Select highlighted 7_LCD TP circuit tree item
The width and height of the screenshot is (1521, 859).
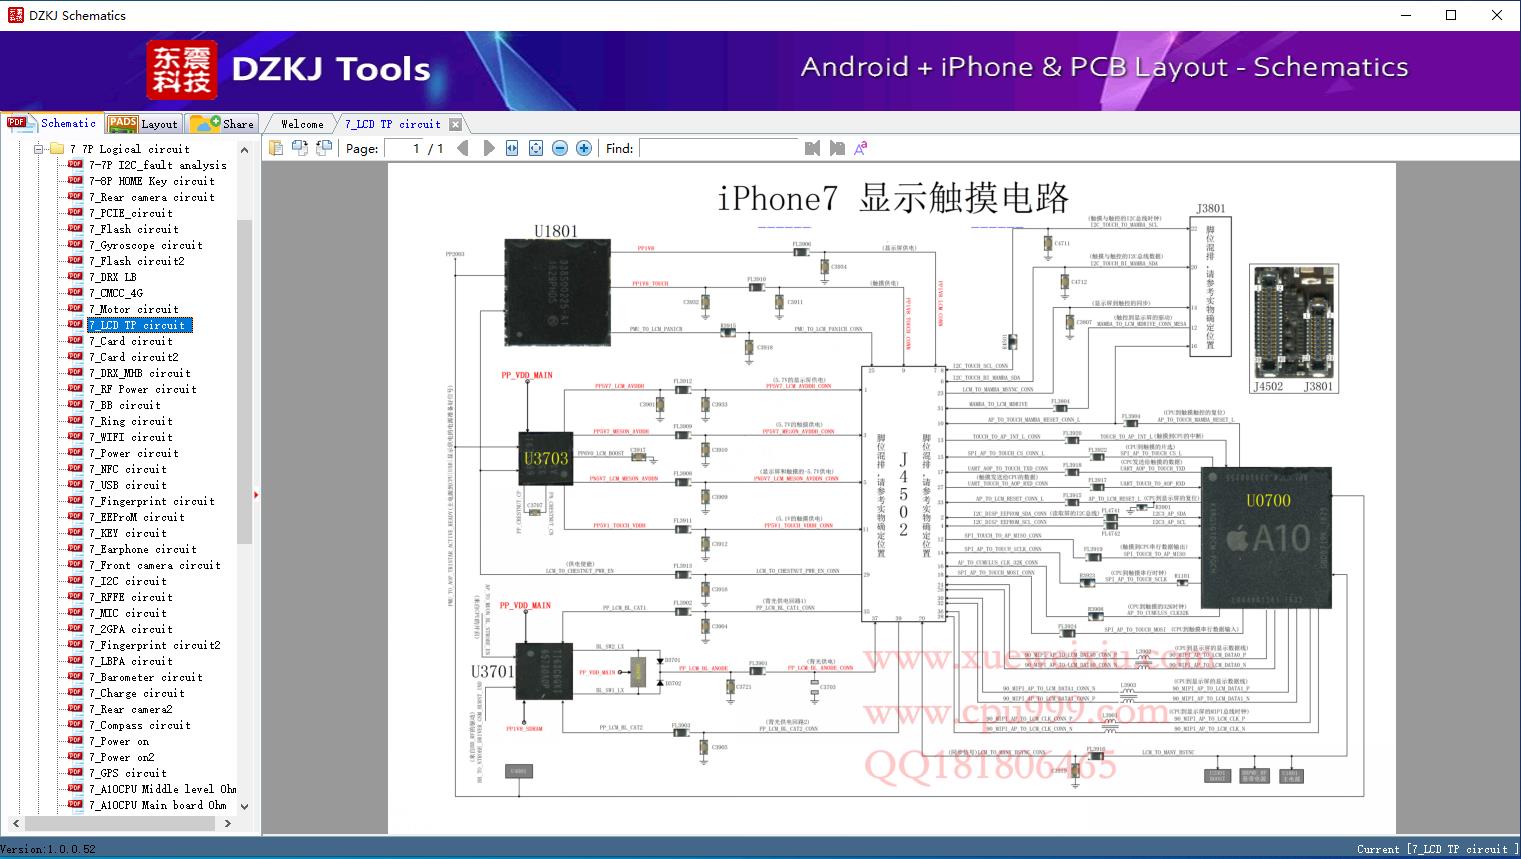click(139, 325)
